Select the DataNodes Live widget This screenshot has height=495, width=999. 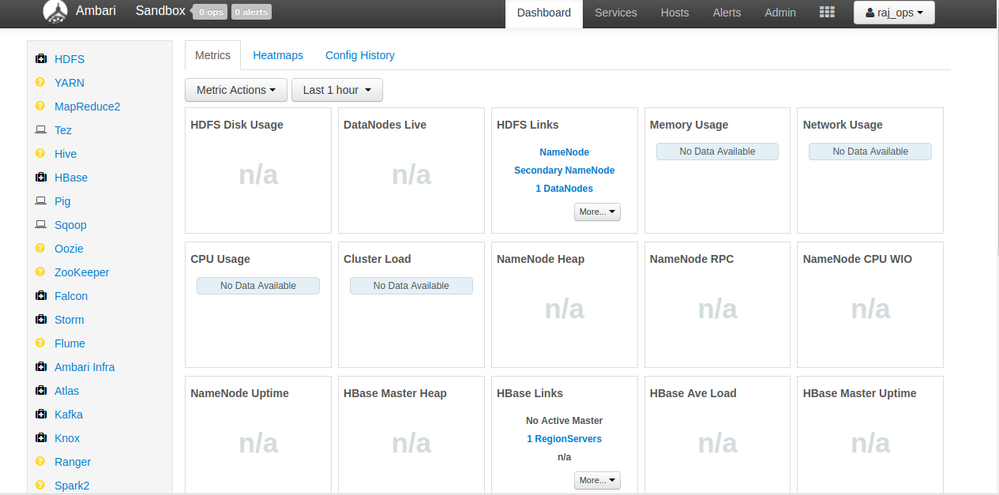click(x=411, y=171)
